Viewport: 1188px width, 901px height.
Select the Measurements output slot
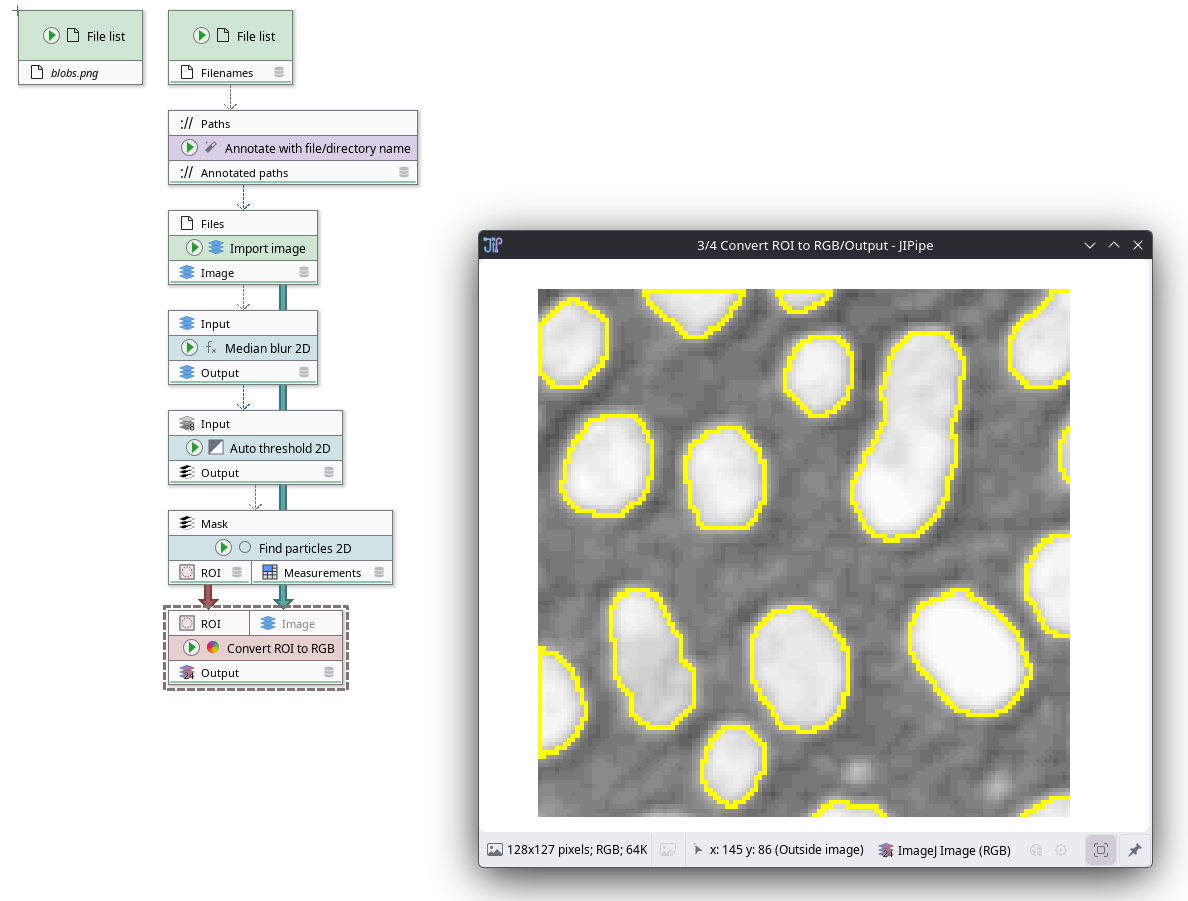tap(321, 573)
